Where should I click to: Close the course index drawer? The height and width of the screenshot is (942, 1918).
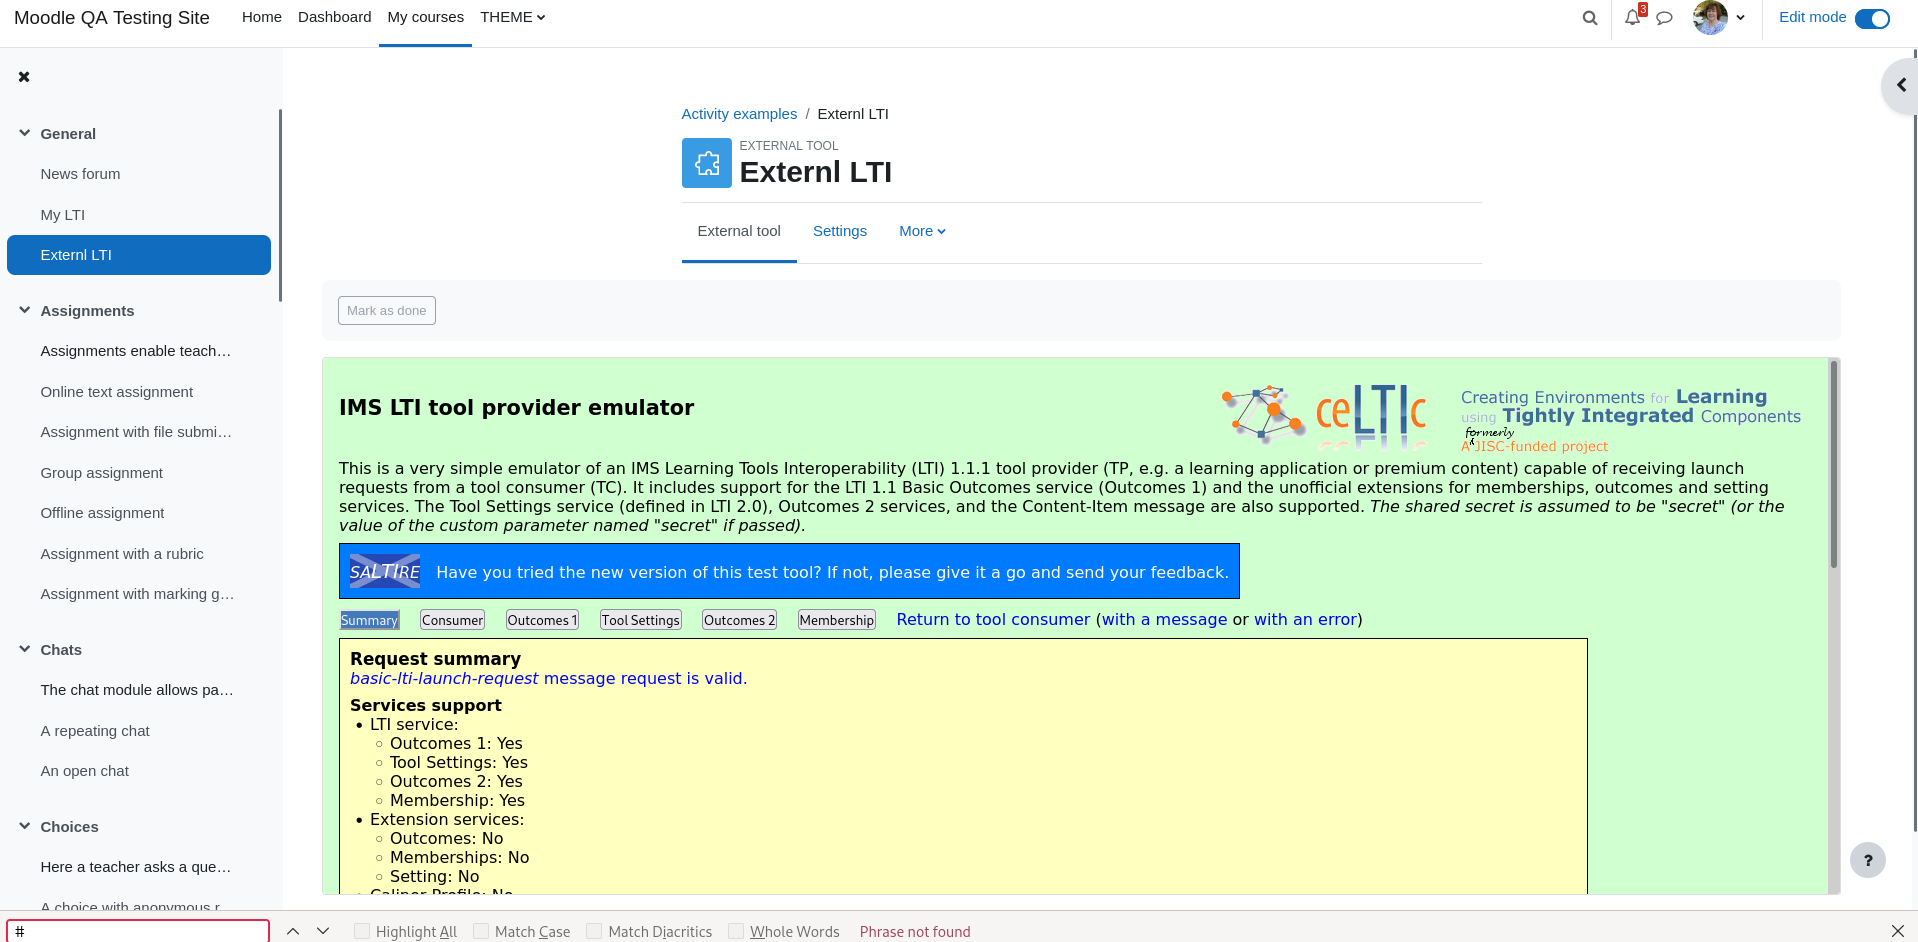24,77
